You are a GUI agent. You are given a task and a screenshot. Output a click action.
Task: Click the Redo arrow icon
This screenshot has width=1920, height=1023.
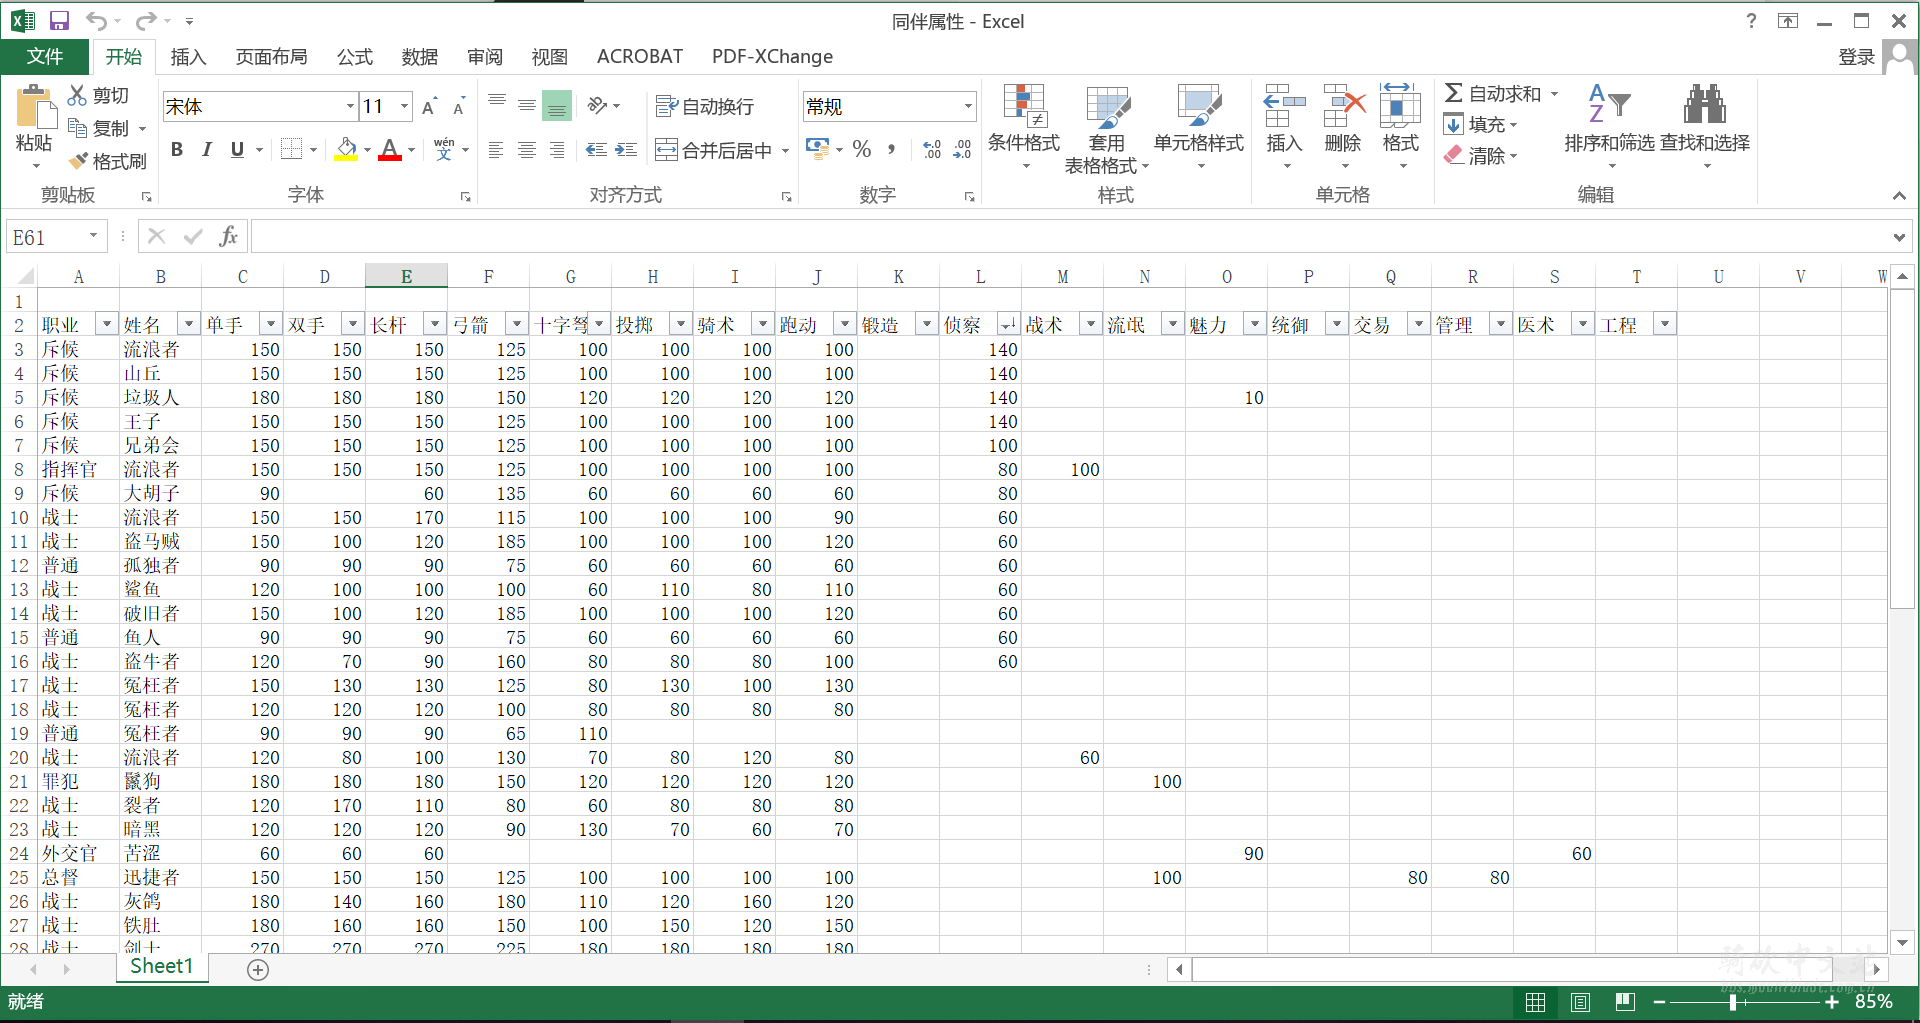tap(146, 21)
